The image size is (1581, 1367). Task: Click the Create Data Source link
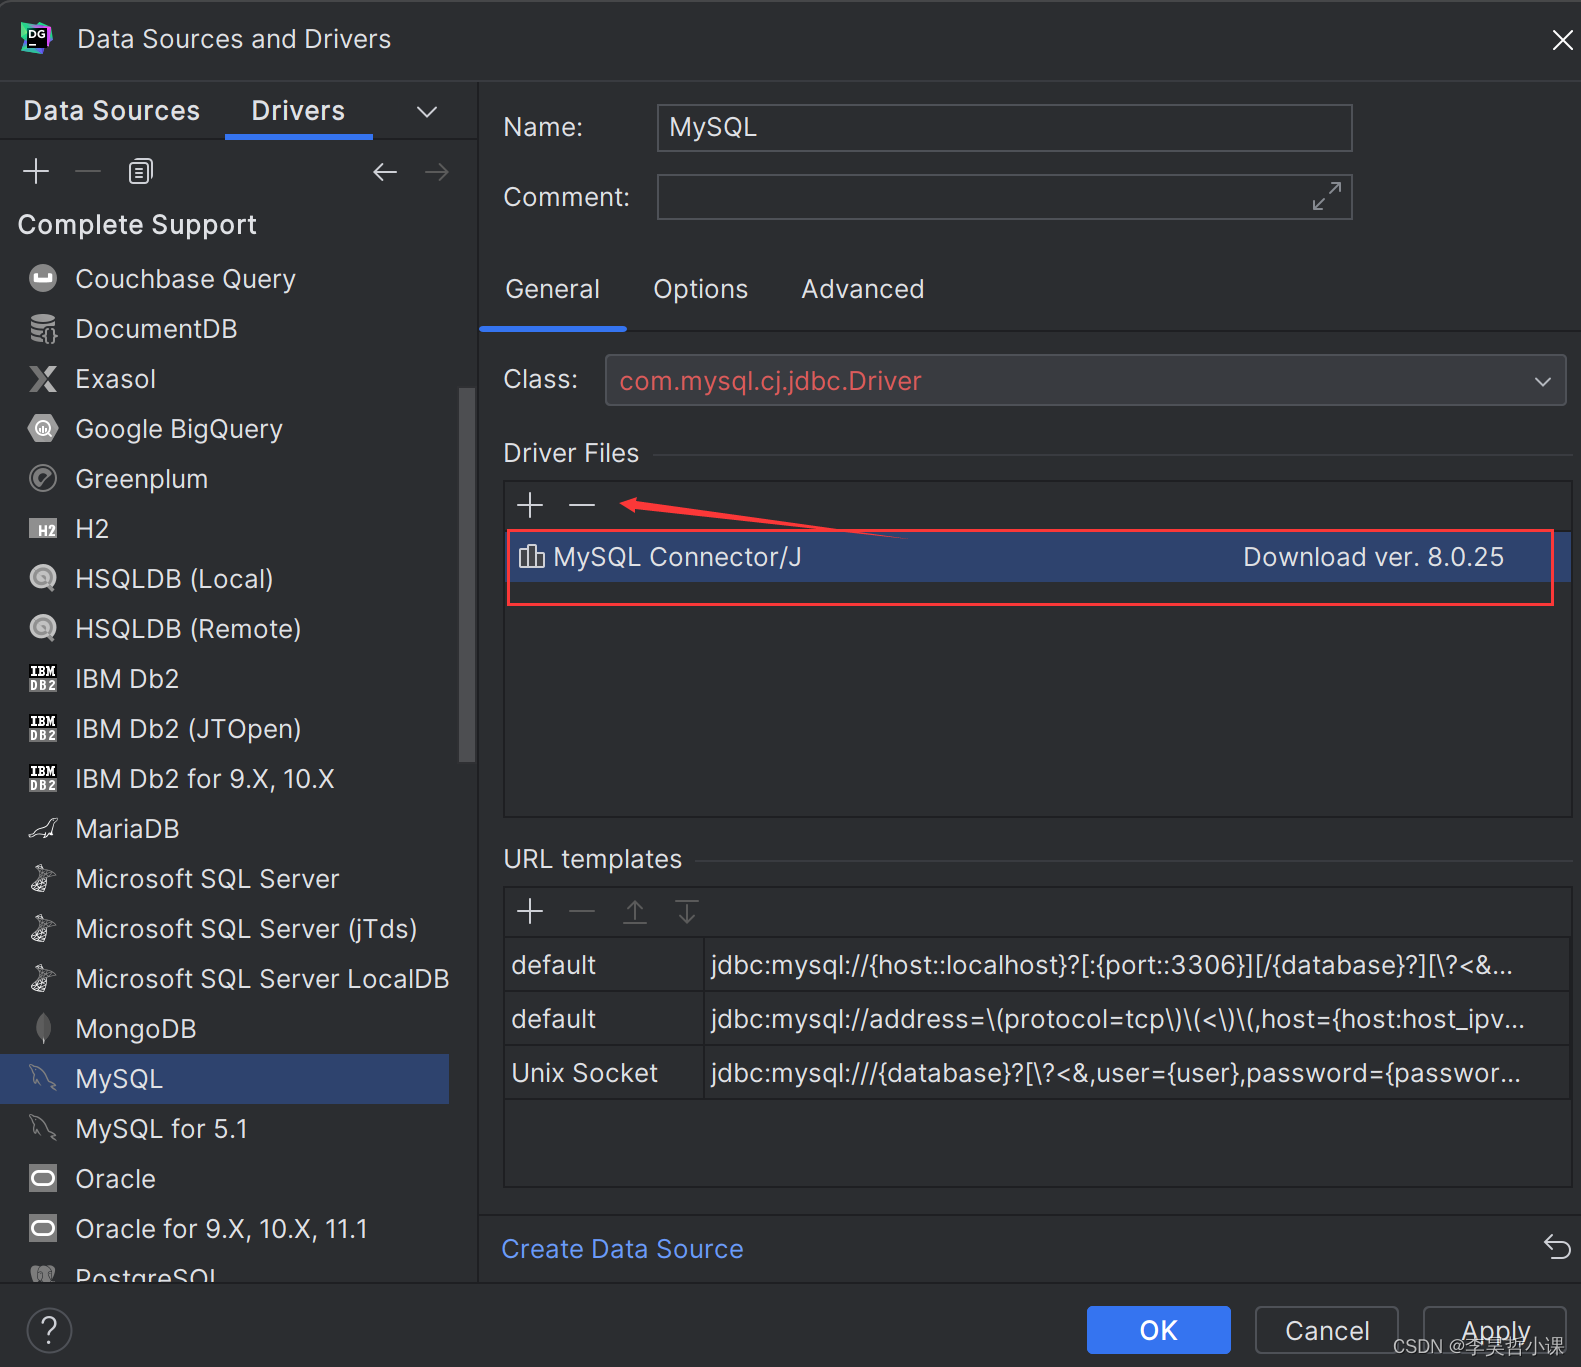pos(622,1249)
